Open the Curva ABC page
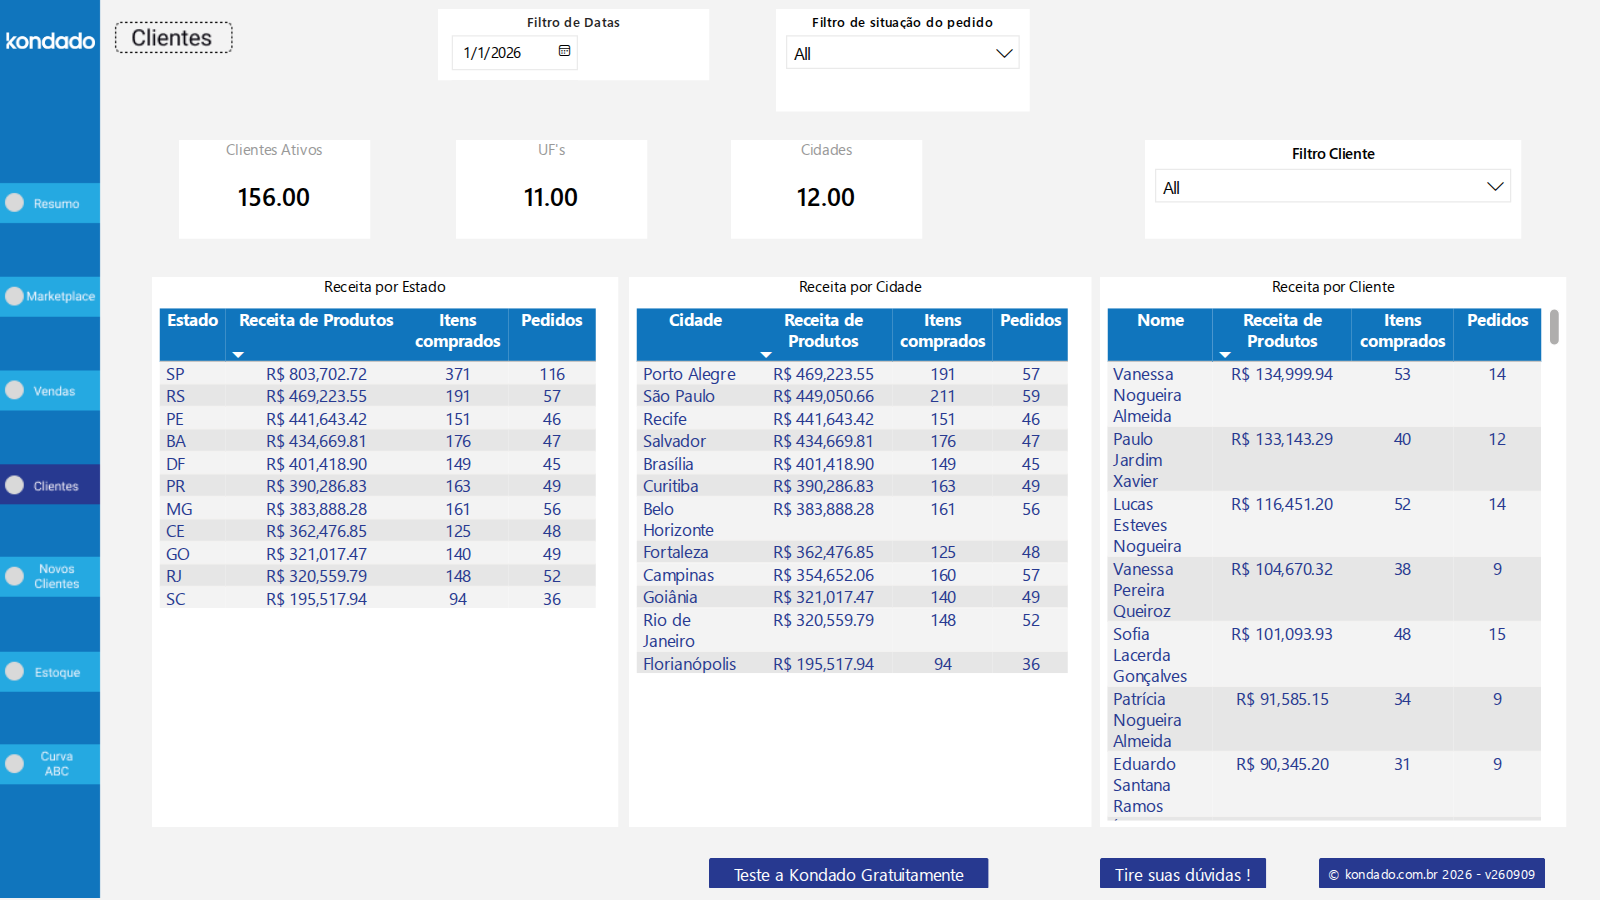The image size is (1600, 900). point(50,764)
